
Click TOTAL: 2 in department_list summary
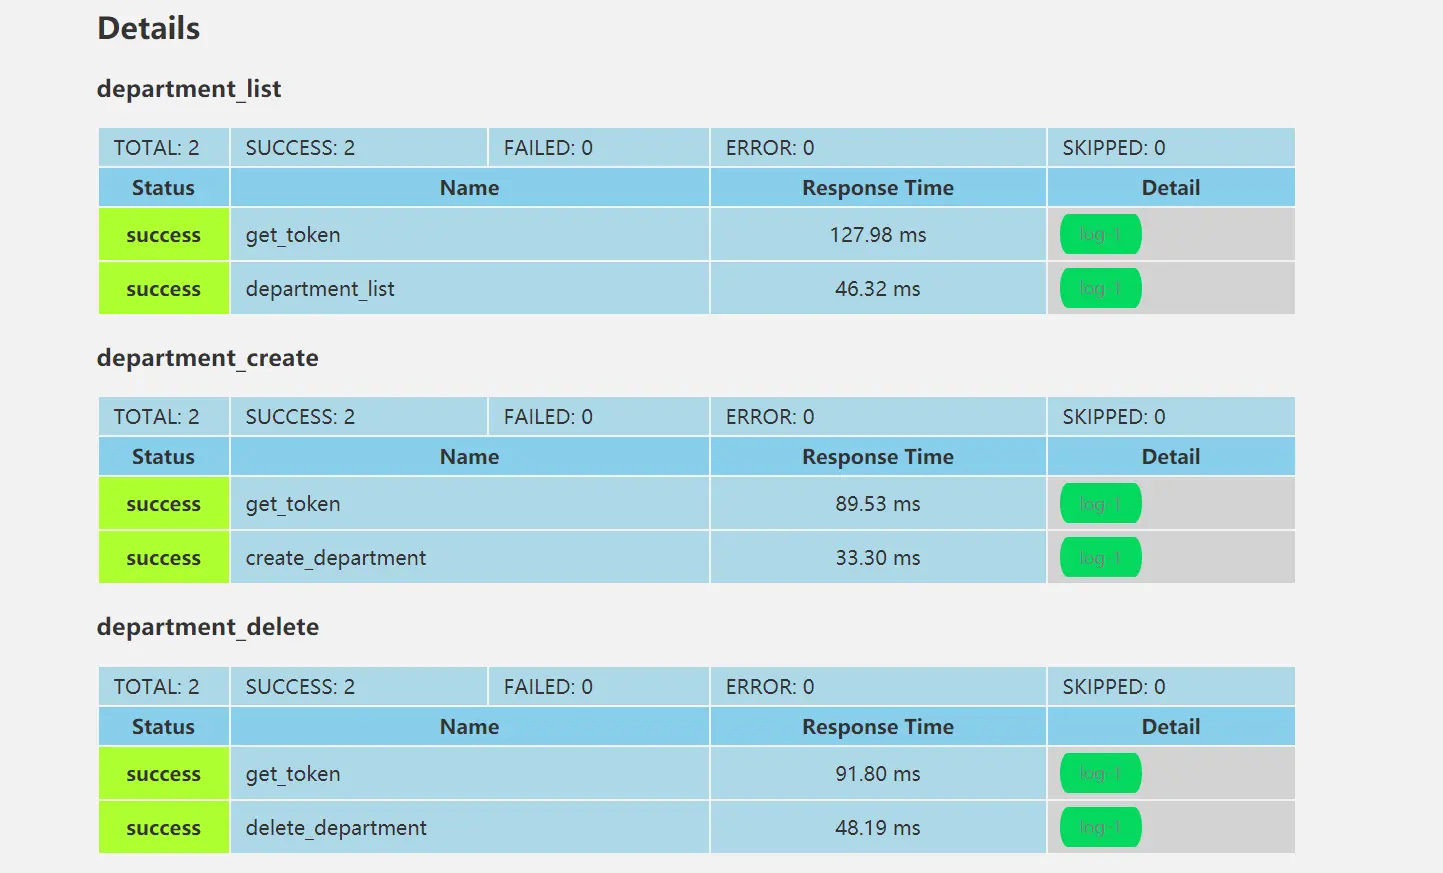click(x=164, y=147)
